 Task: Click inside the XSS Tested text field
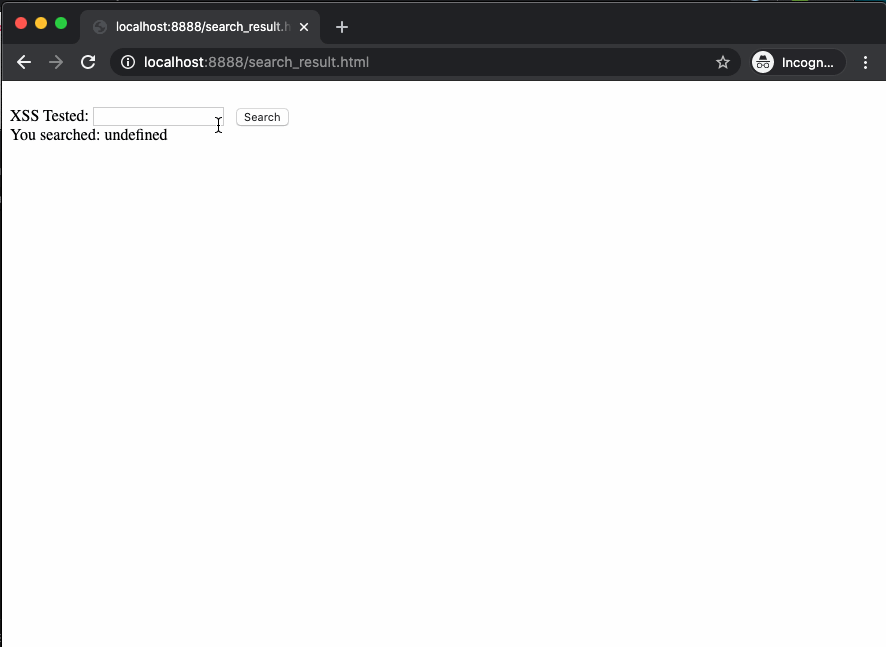pyautogui.click(x=157, y=115)
